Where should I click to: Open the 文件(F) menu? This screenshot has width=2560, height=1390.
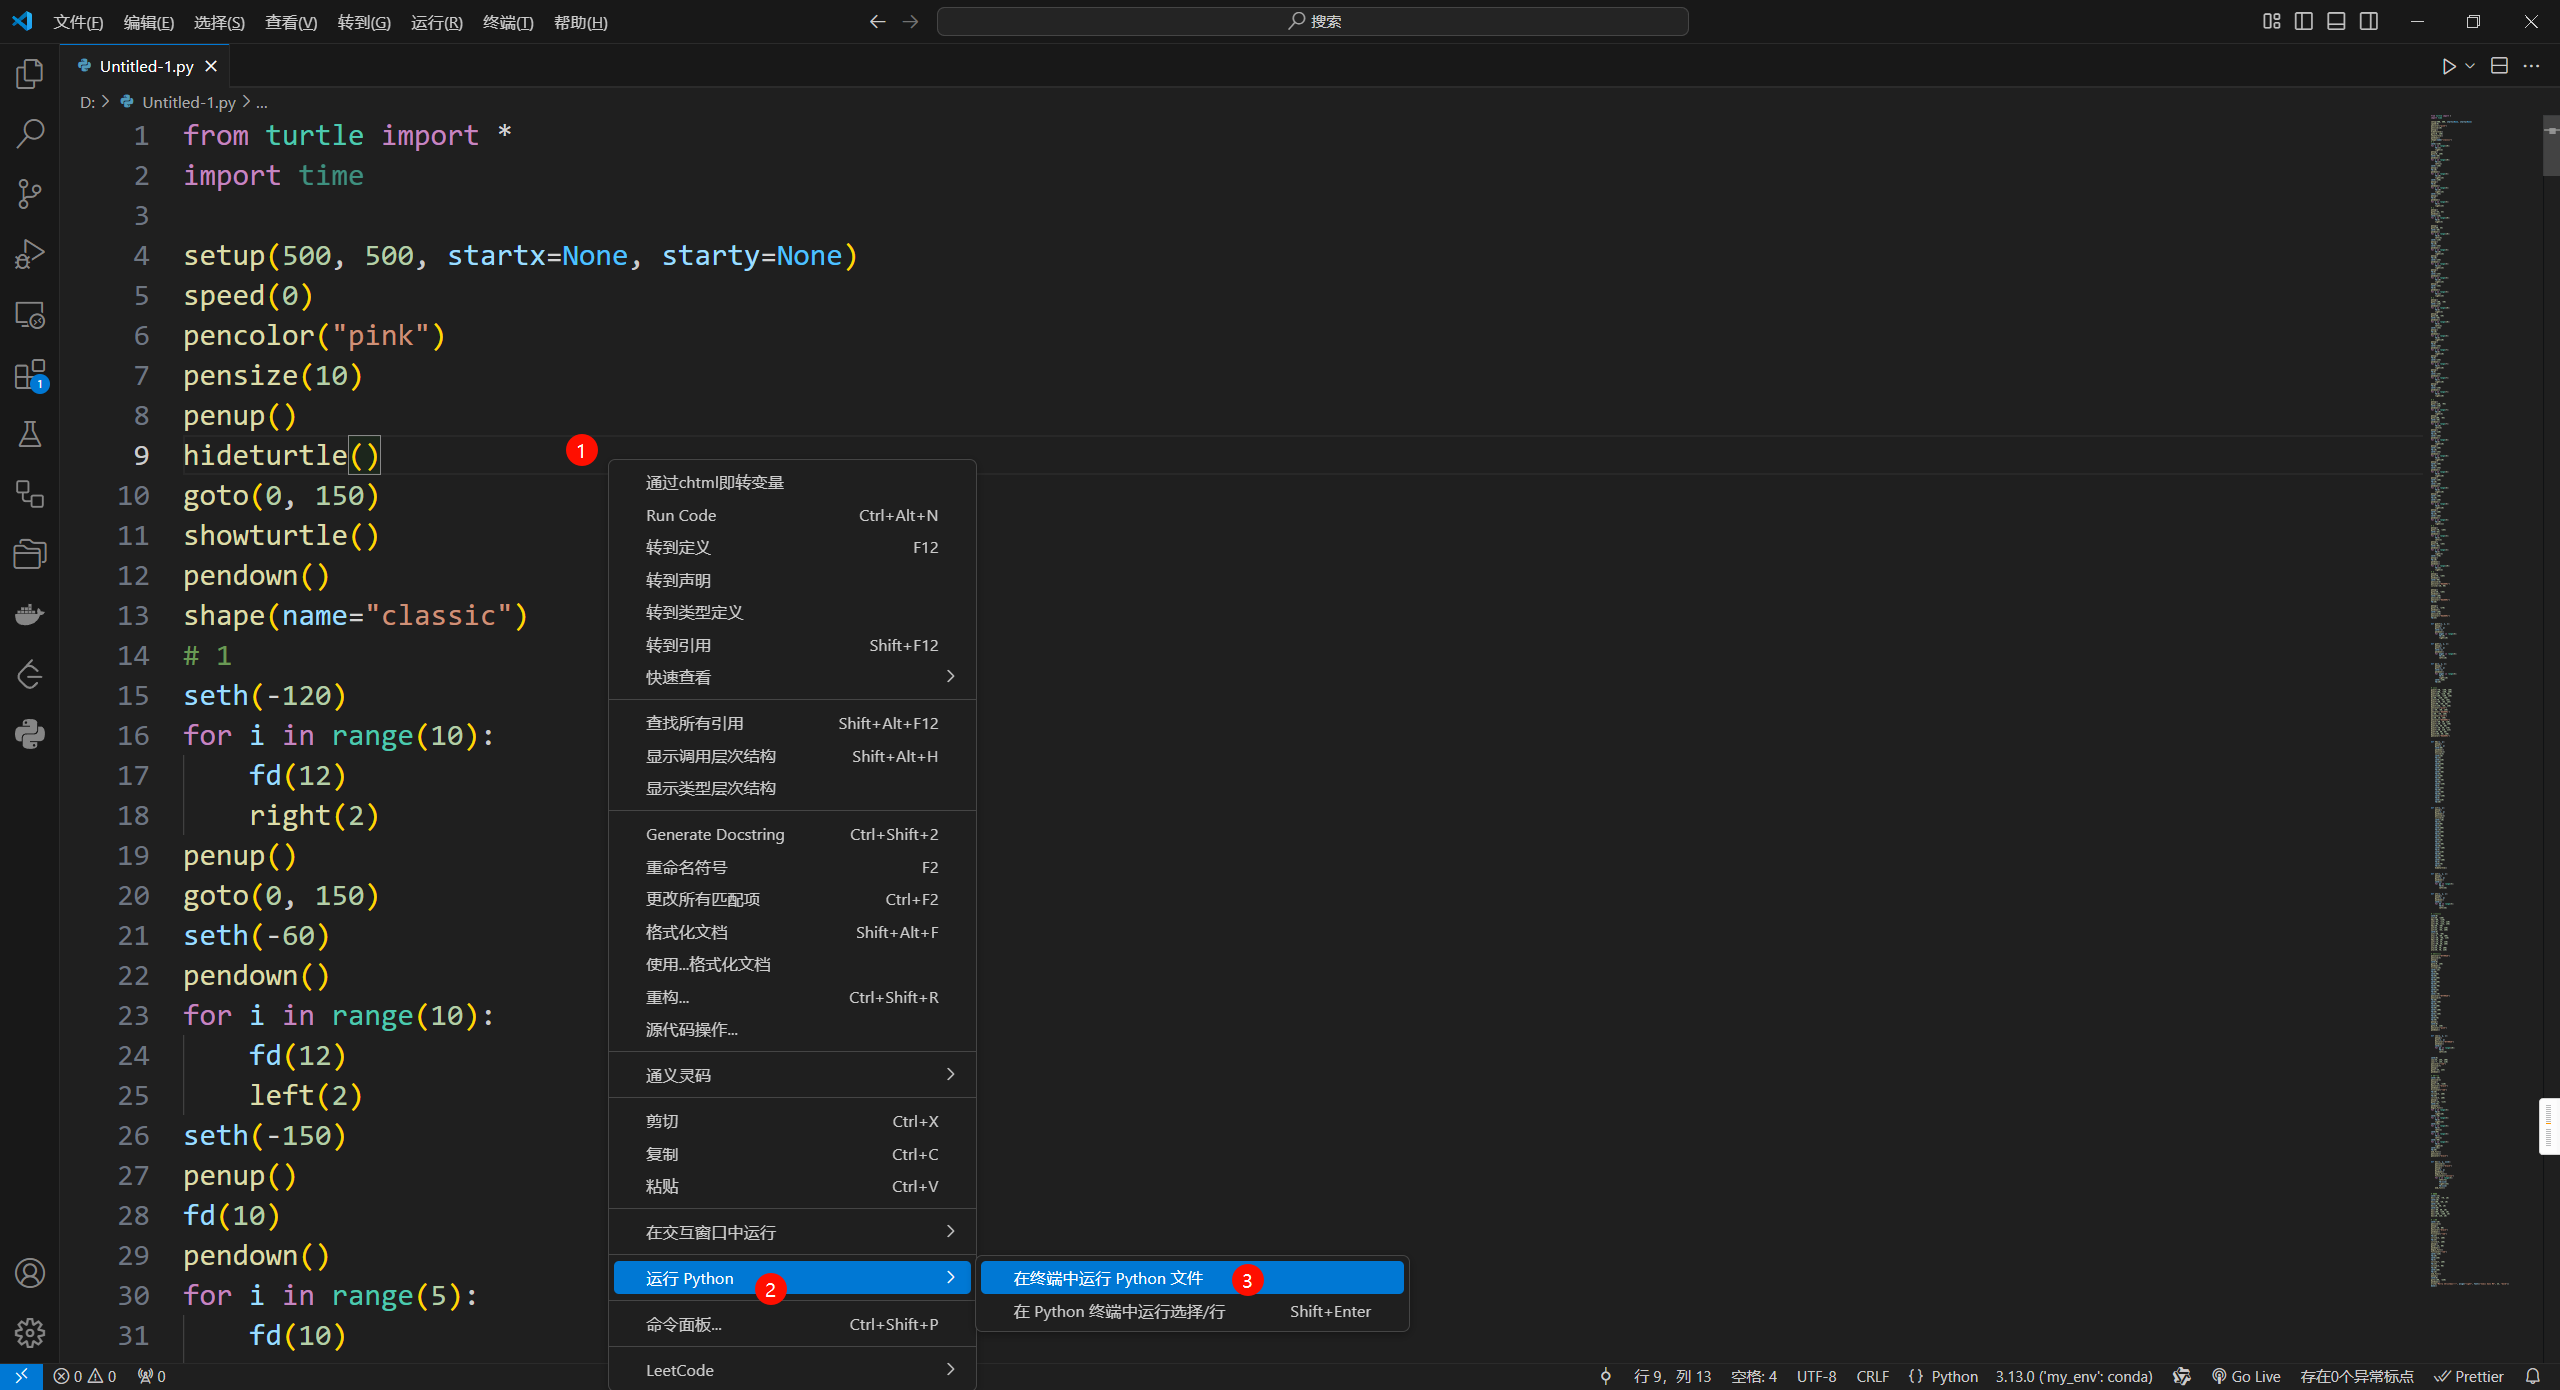(x=78, y=22)
